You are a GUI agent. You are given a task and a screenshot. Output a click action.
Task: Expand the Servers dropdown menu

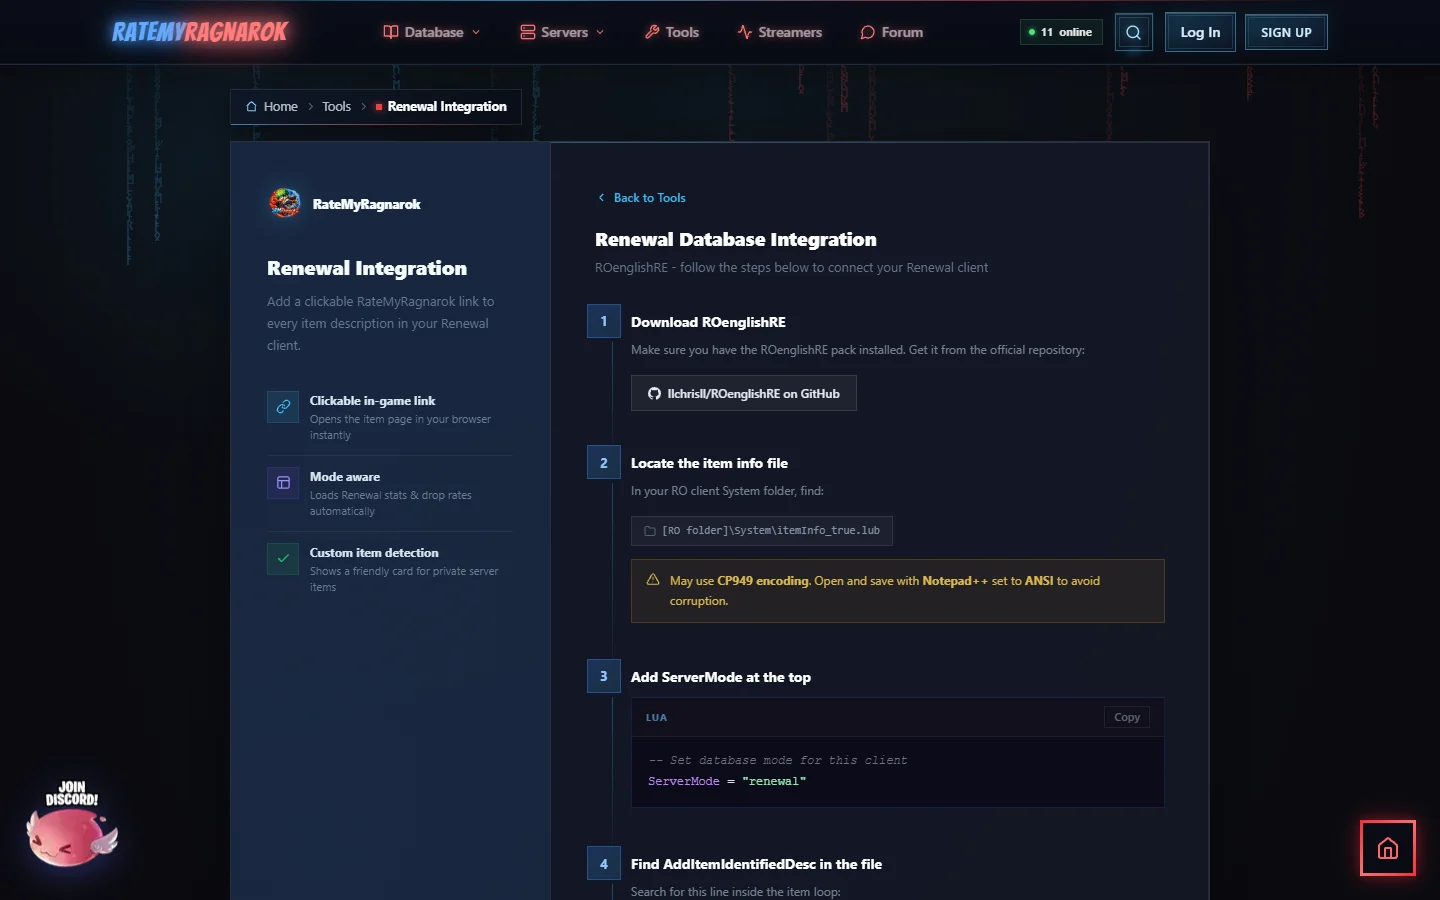(562, 32)
